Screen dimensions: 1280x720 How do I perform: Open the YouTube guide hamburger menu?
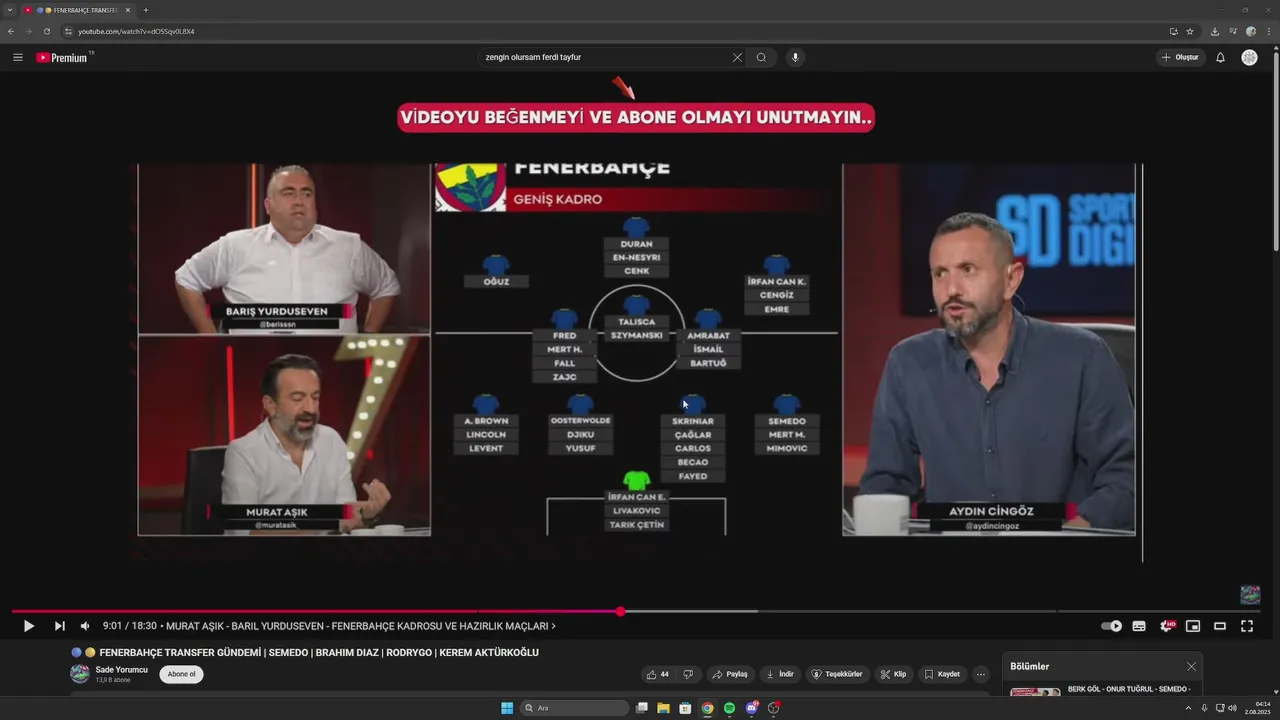(x=18, y=58)
